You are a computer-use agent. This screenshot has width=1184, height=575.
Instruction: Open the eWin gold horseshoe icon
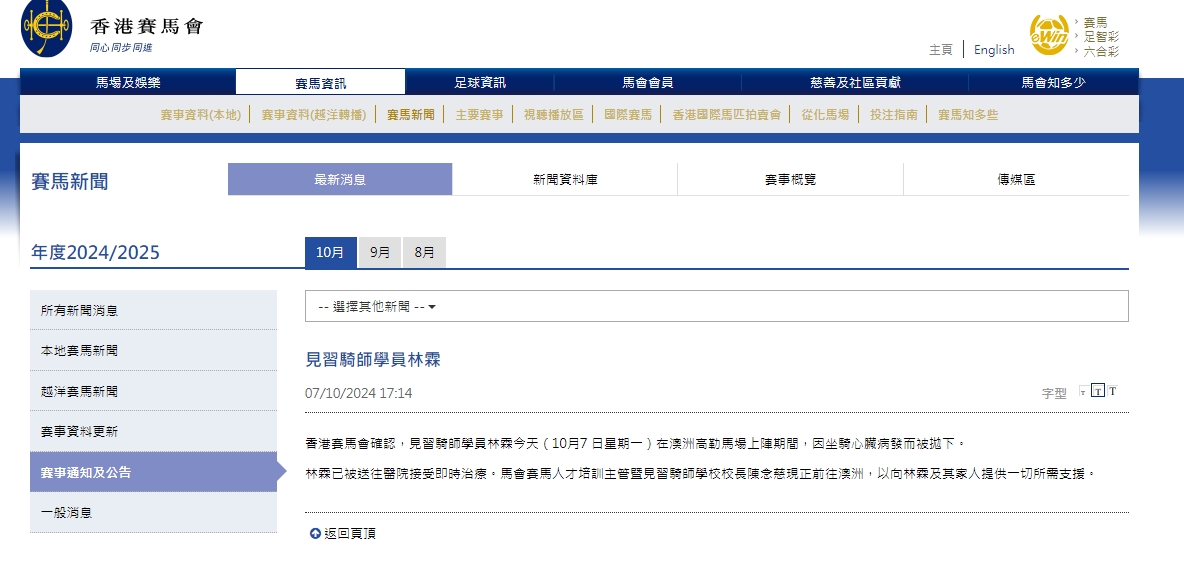coord(1049,35)
